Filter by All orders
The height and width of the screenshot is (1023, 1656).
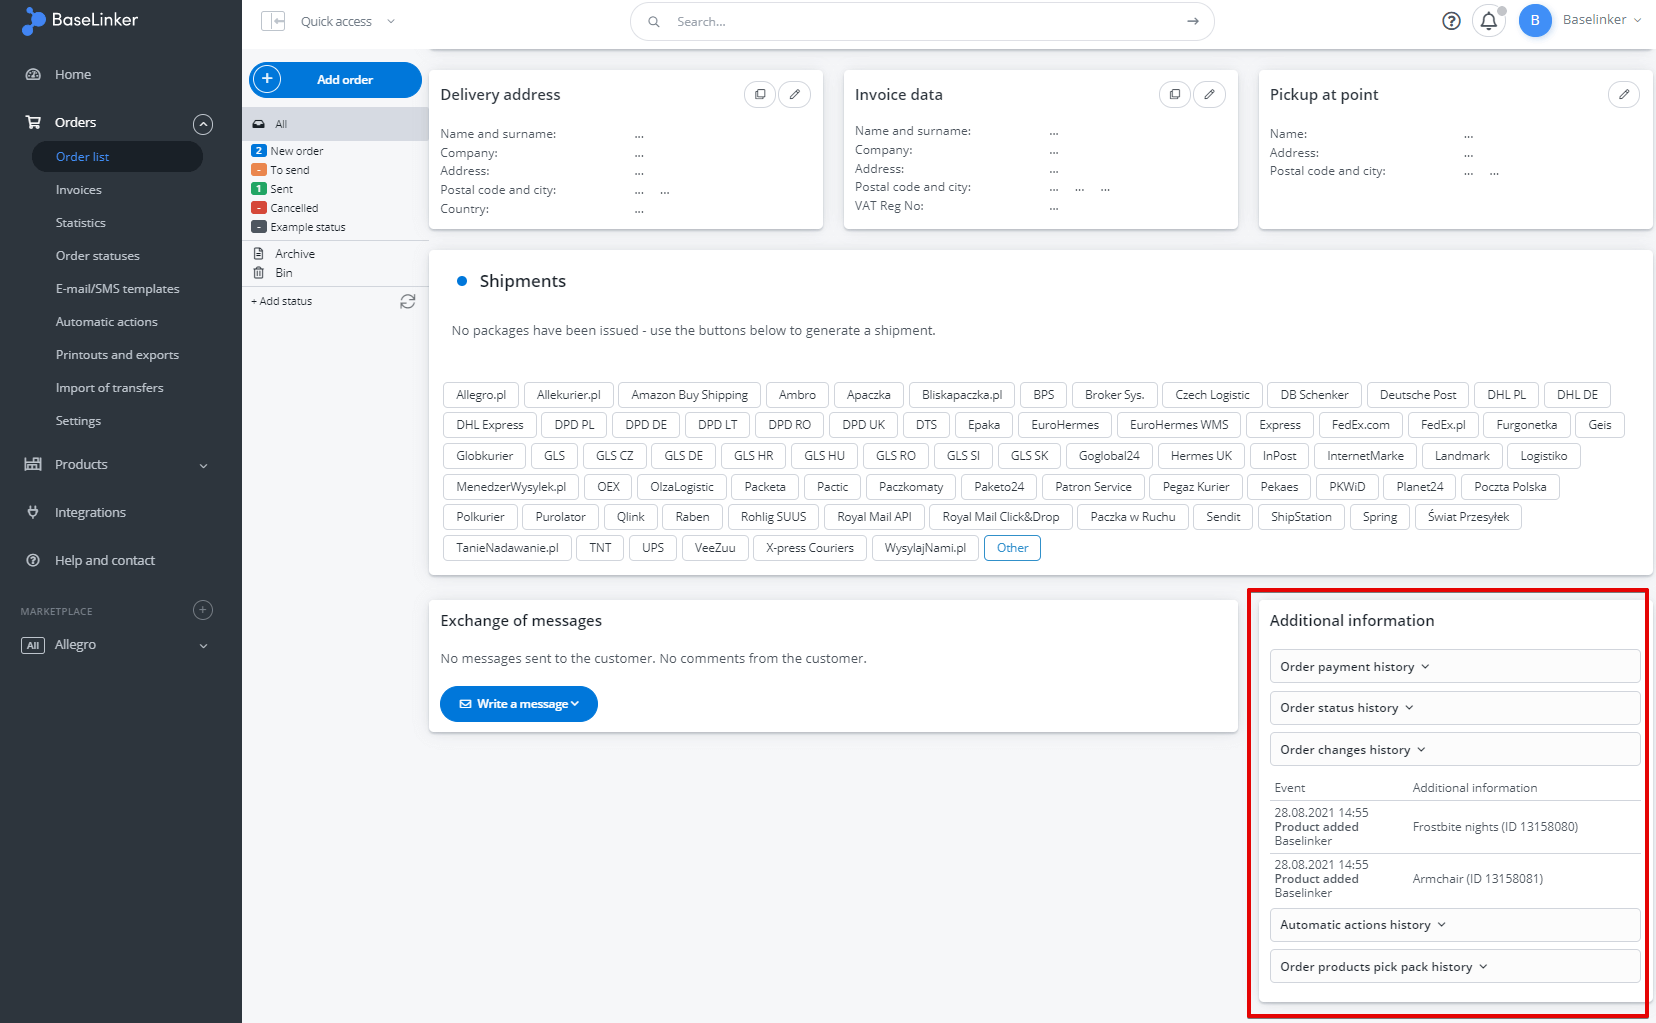[x=335, y=124]
